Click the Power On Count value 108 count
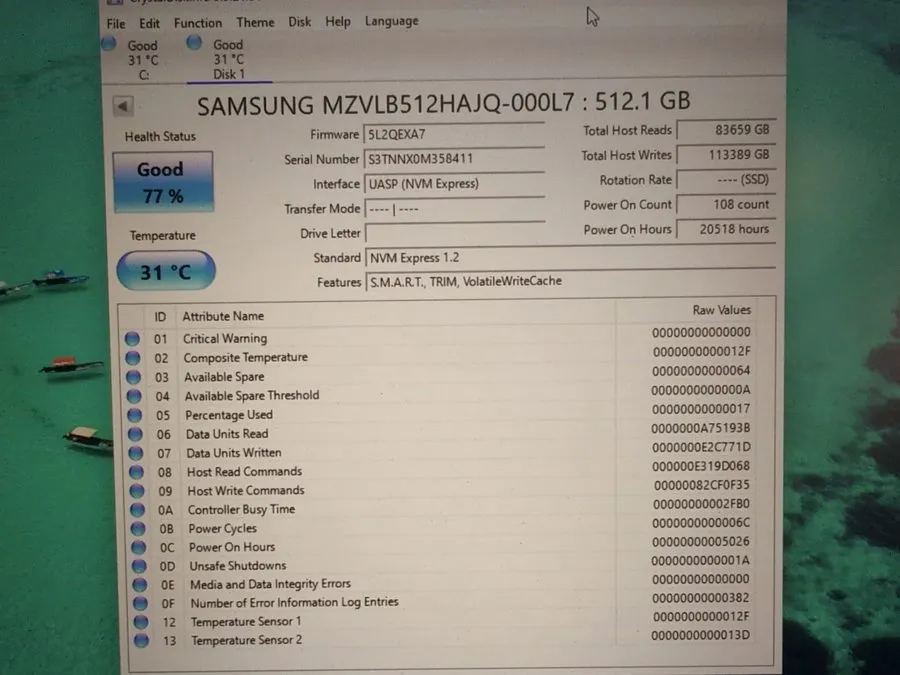The height and width of the screenshot is (675, 900). click(x=726, y=204)
